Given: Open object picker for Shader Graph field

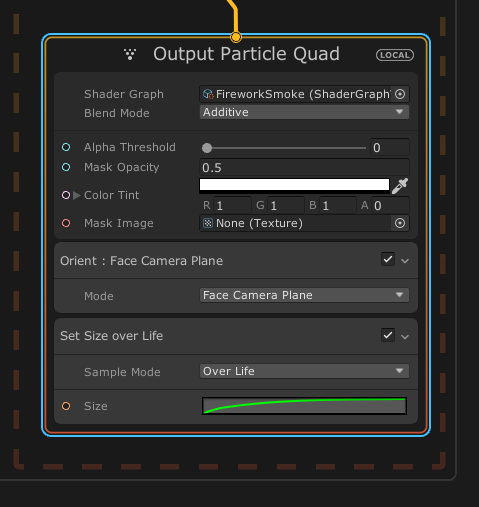Looking at the screenshot, I should pos(400,94).
